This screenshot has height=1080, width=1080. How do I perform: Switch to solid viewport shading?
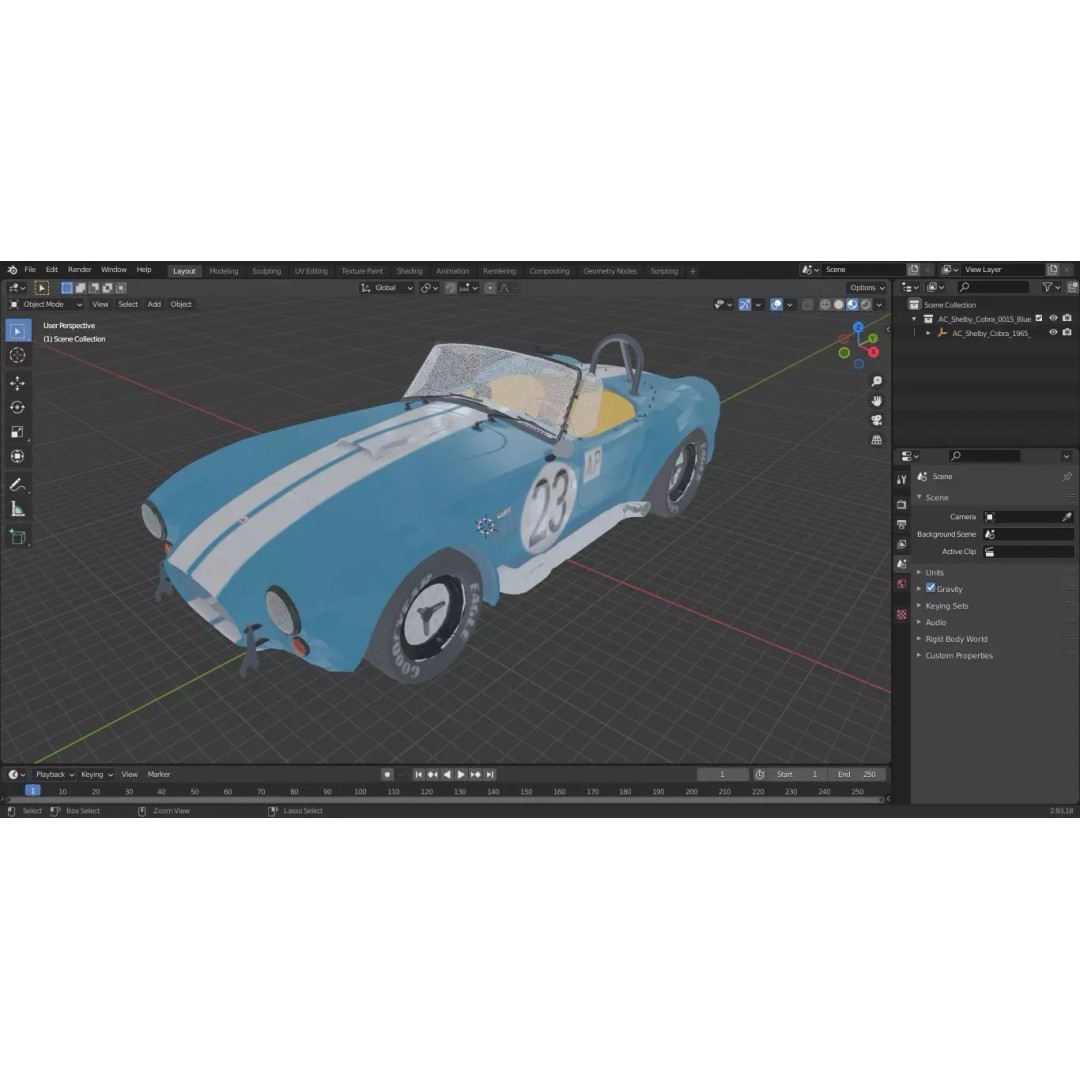pyautogui.click(x=838, y=304)
